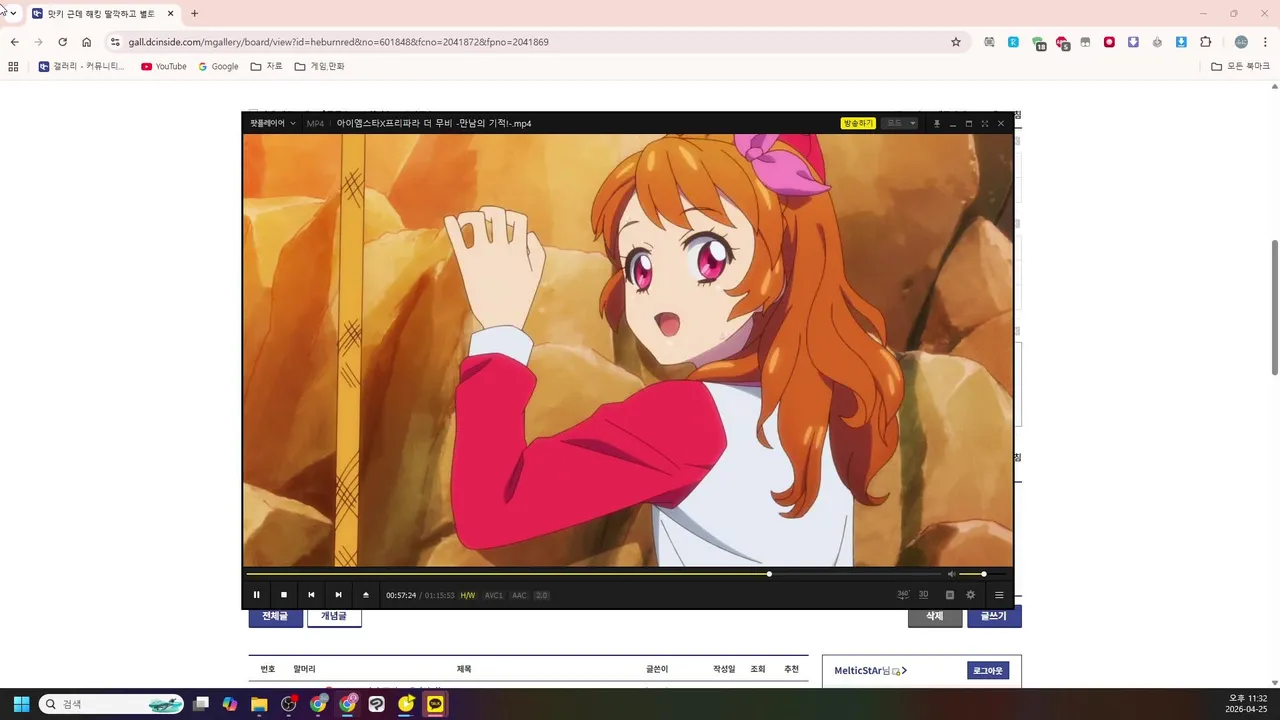Screen dimensions: 1280x720
Task: Click the 조회 views column header
Action: pyautogui.click(x=757, y=669)
